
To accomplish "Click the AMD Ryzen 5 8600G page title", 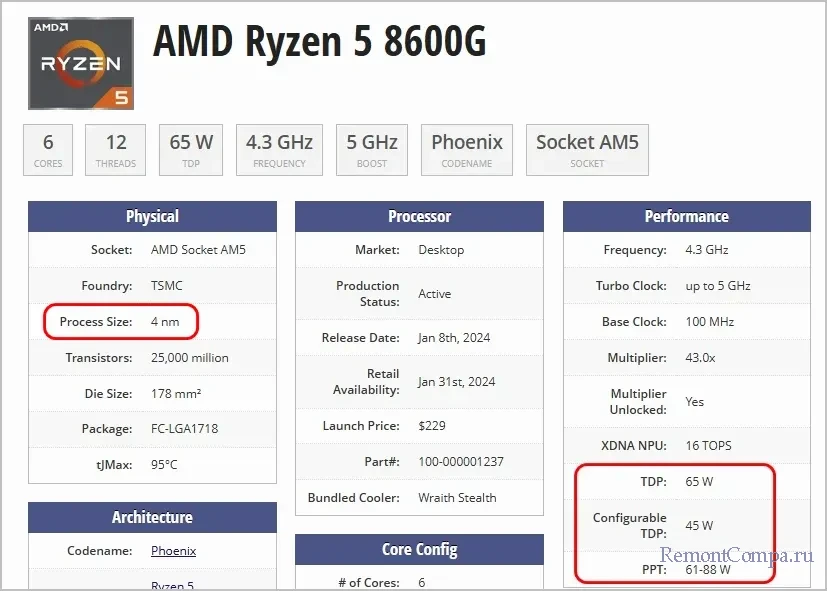I will point(319,42).
